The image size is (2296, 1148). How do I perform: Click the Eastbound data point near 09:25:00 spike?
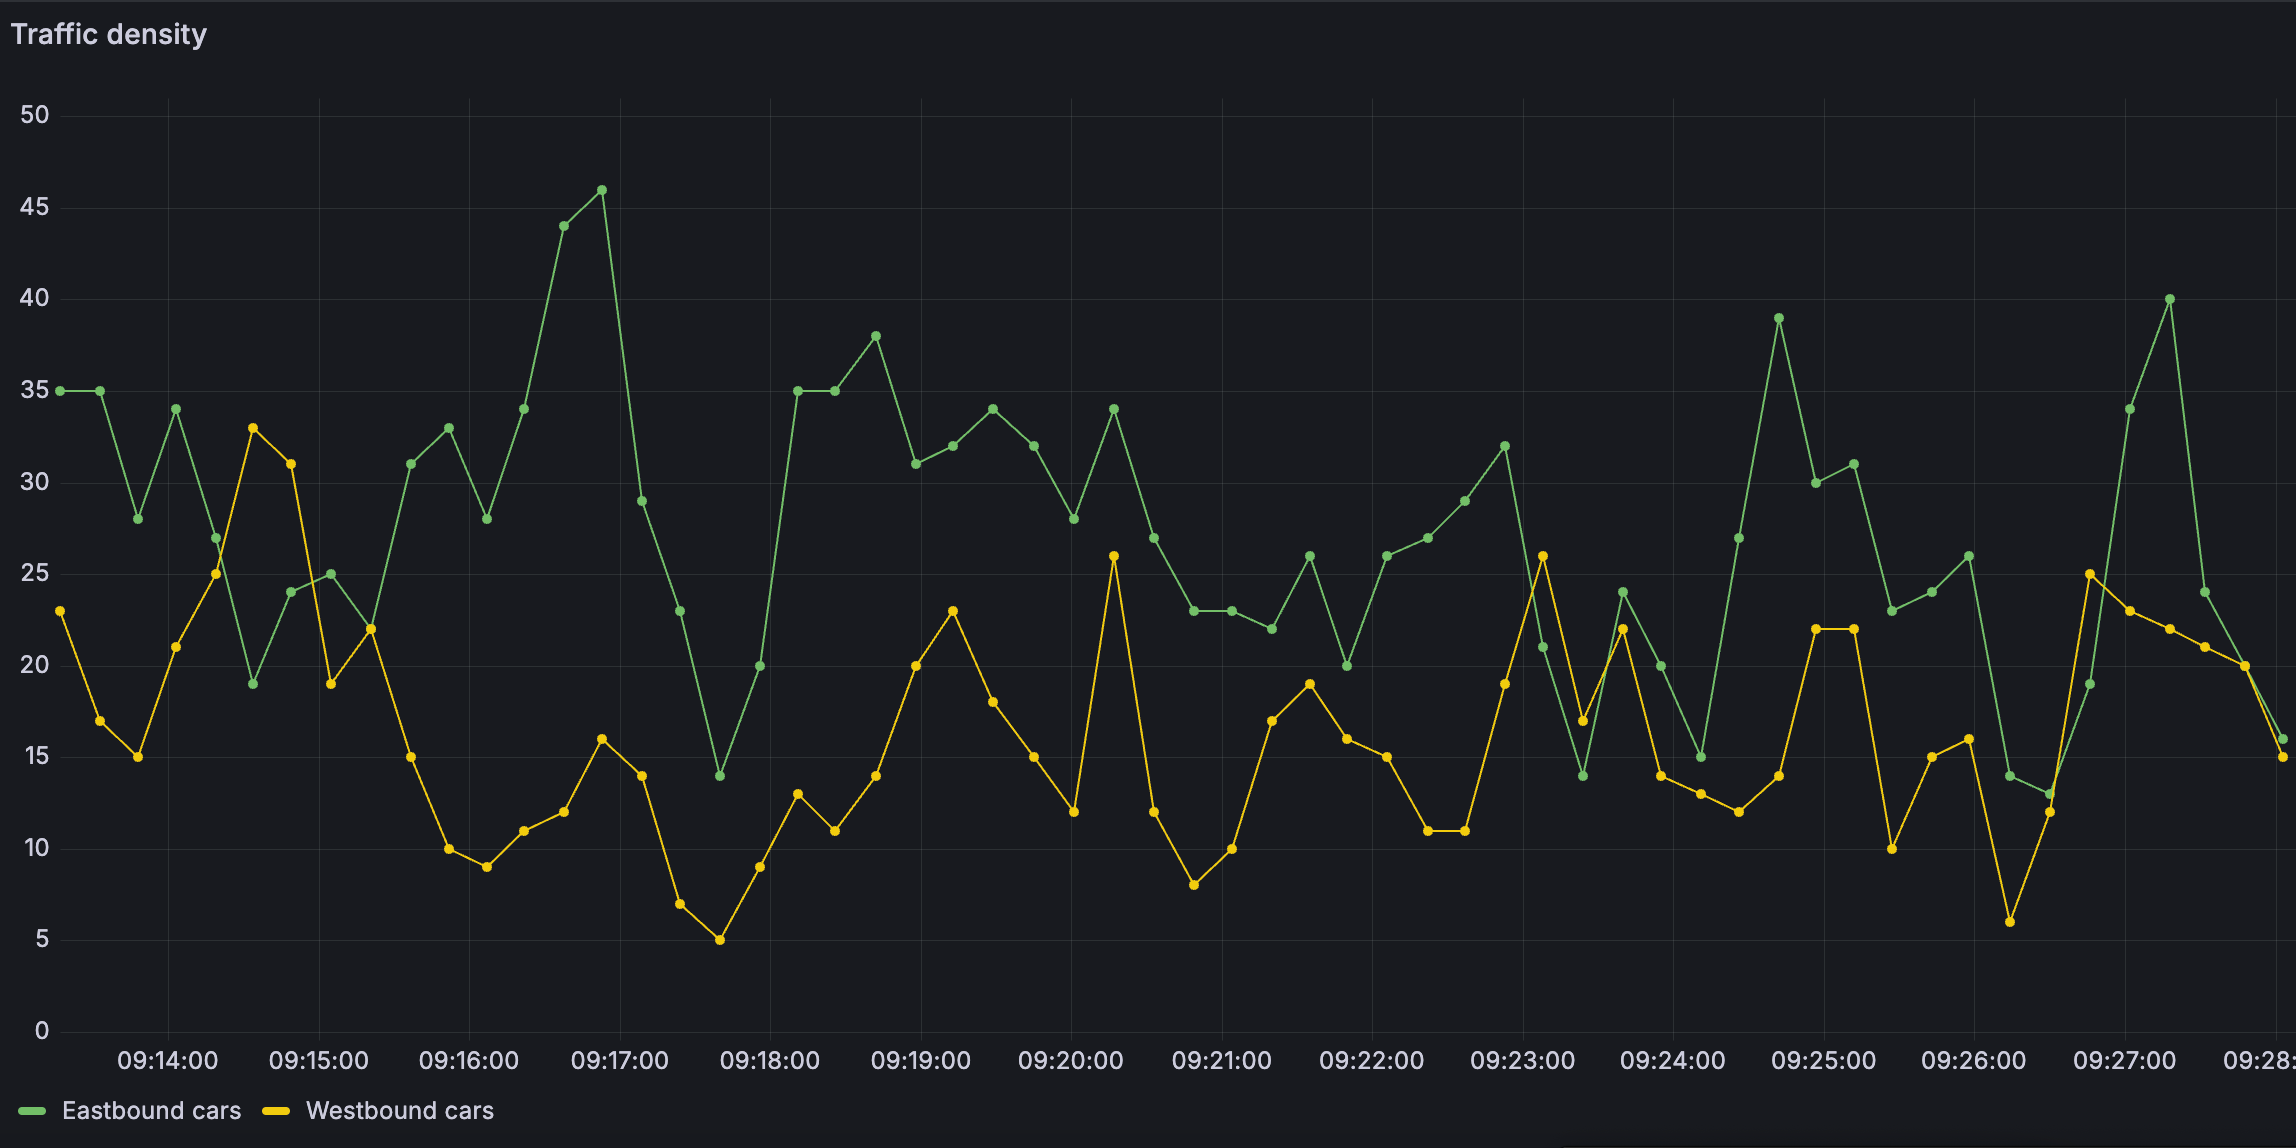pyautogui.click(x=1780, y=318)
